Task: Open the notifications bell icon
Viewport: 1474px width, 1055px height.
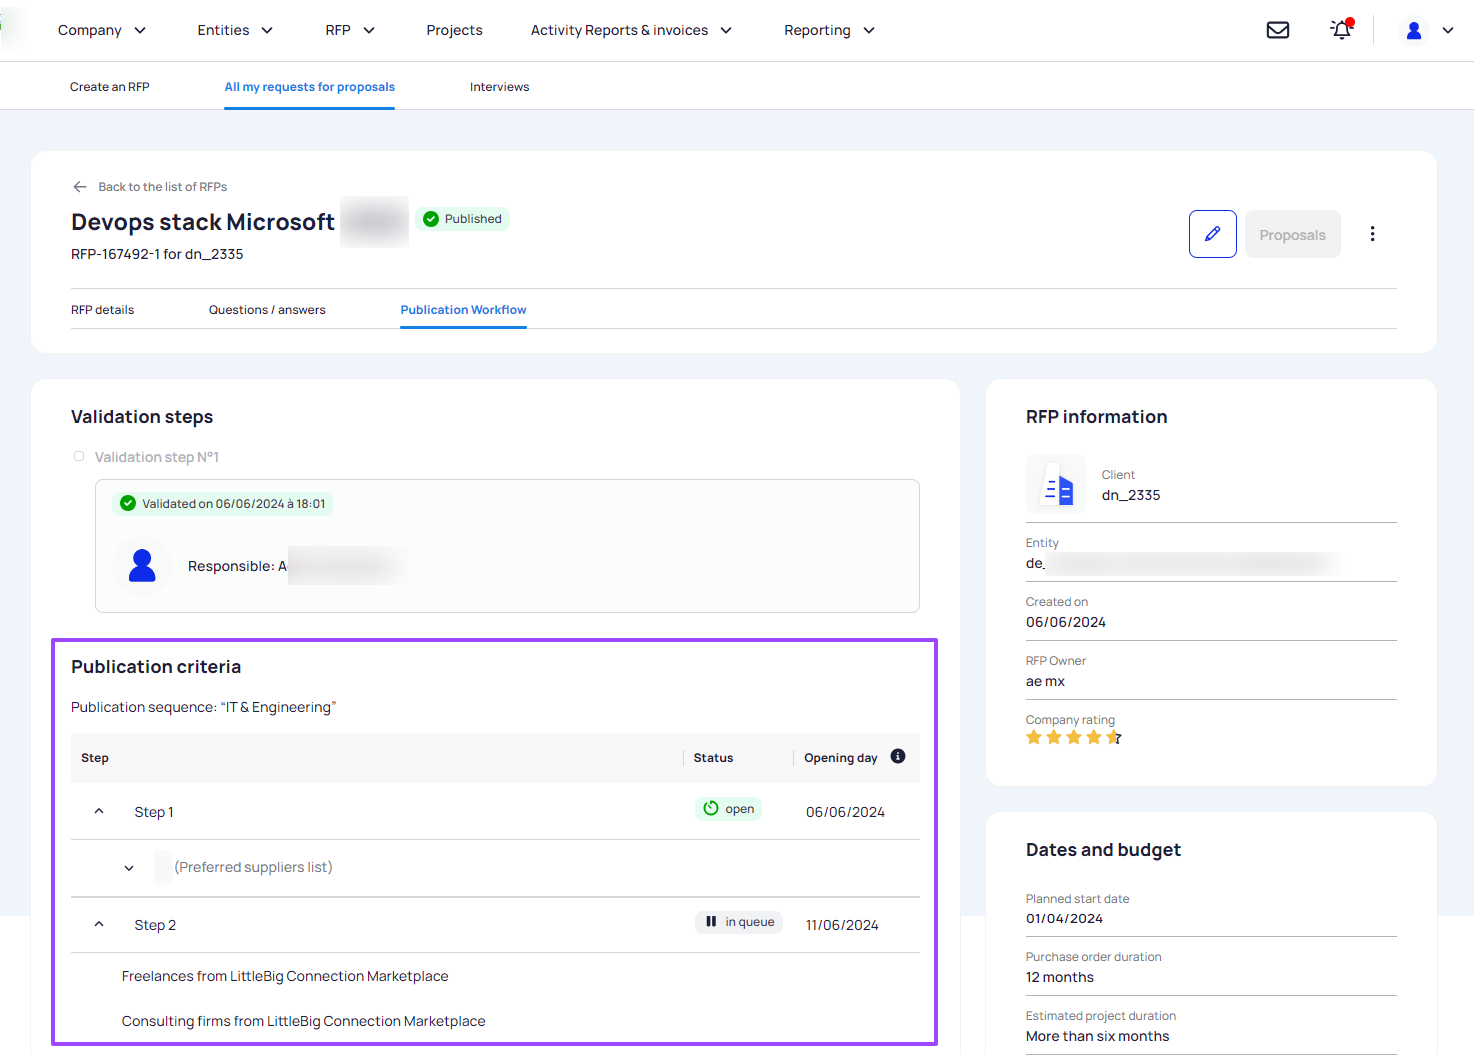Action: (1342, 29)
